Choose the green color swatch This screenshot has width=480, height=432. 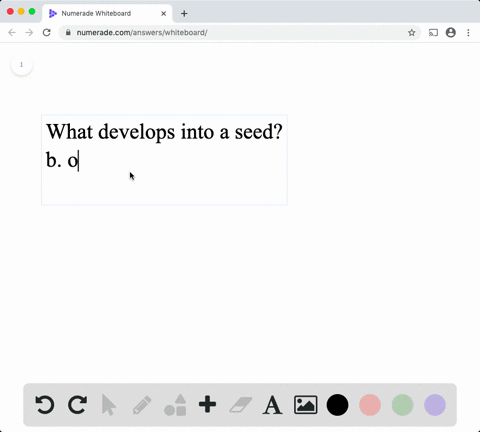(402, 405)
